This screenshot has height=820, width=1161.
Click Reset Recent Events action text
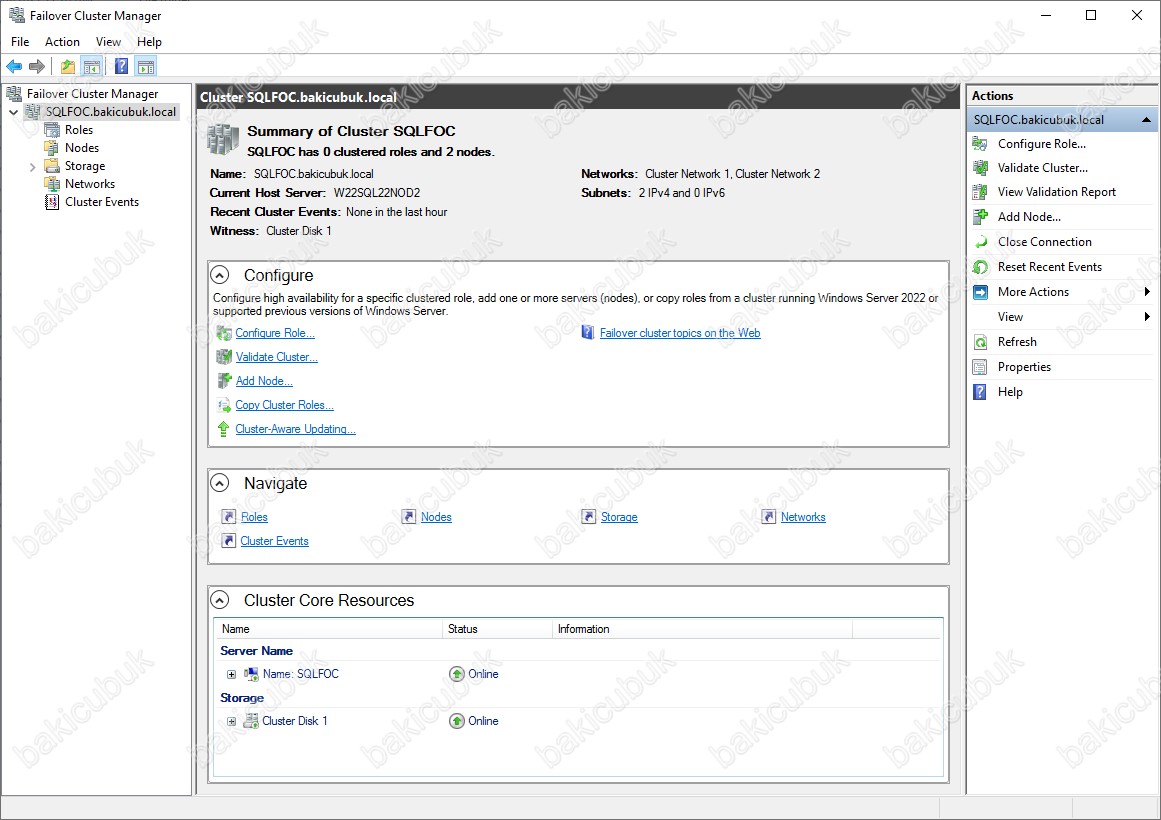pos(1050,267)
